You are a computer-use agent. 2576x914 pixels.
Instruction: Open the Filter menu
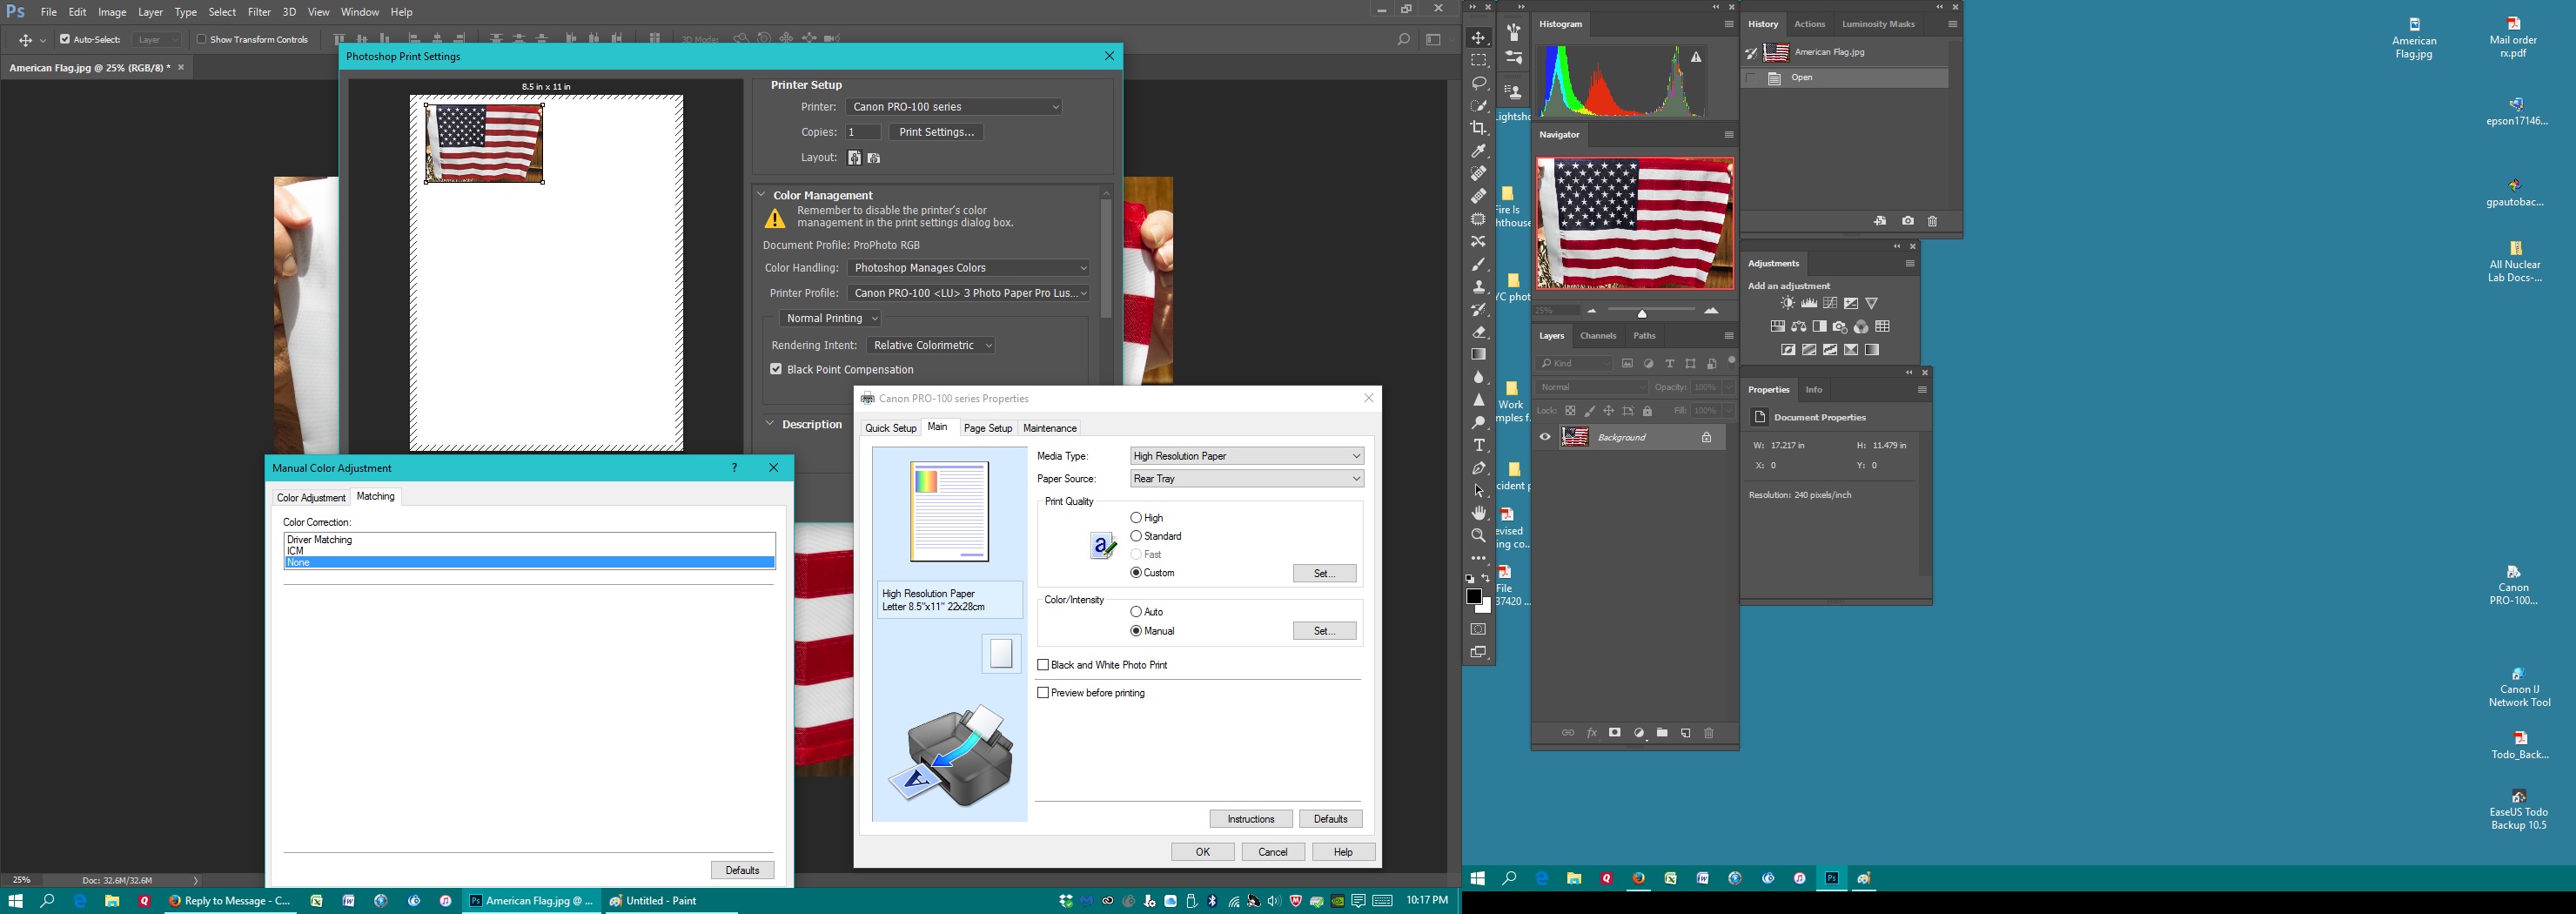[x=259, y=12]
